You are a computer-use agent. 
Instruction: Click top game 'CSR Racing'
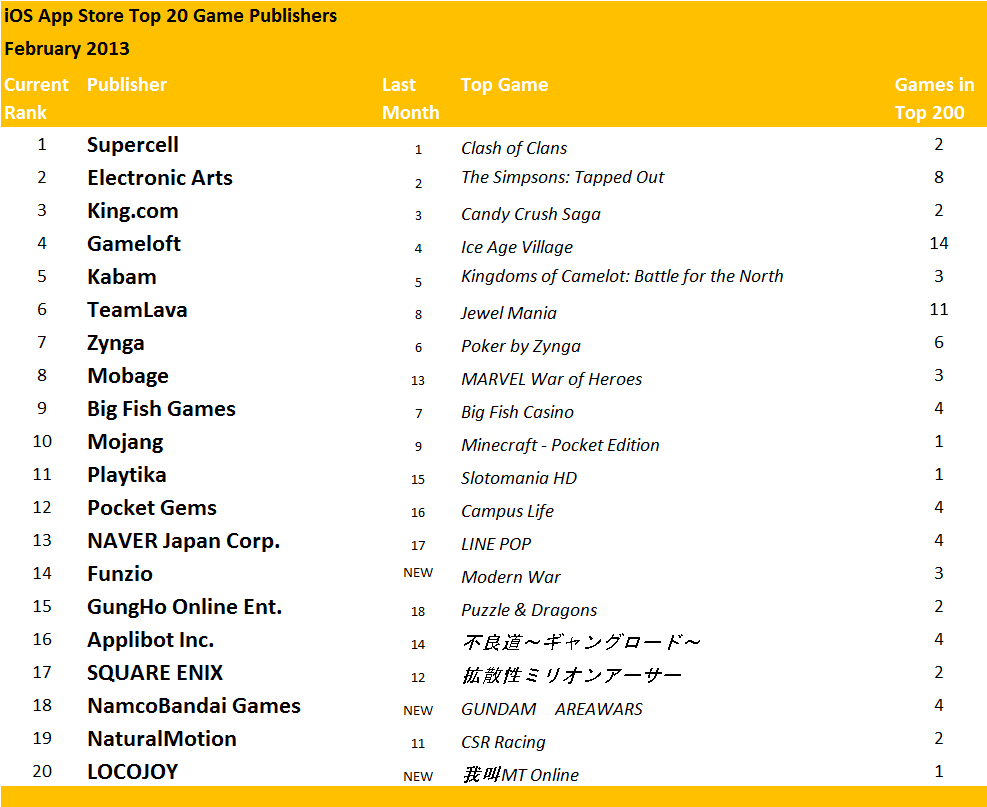(x=503, y=742)
